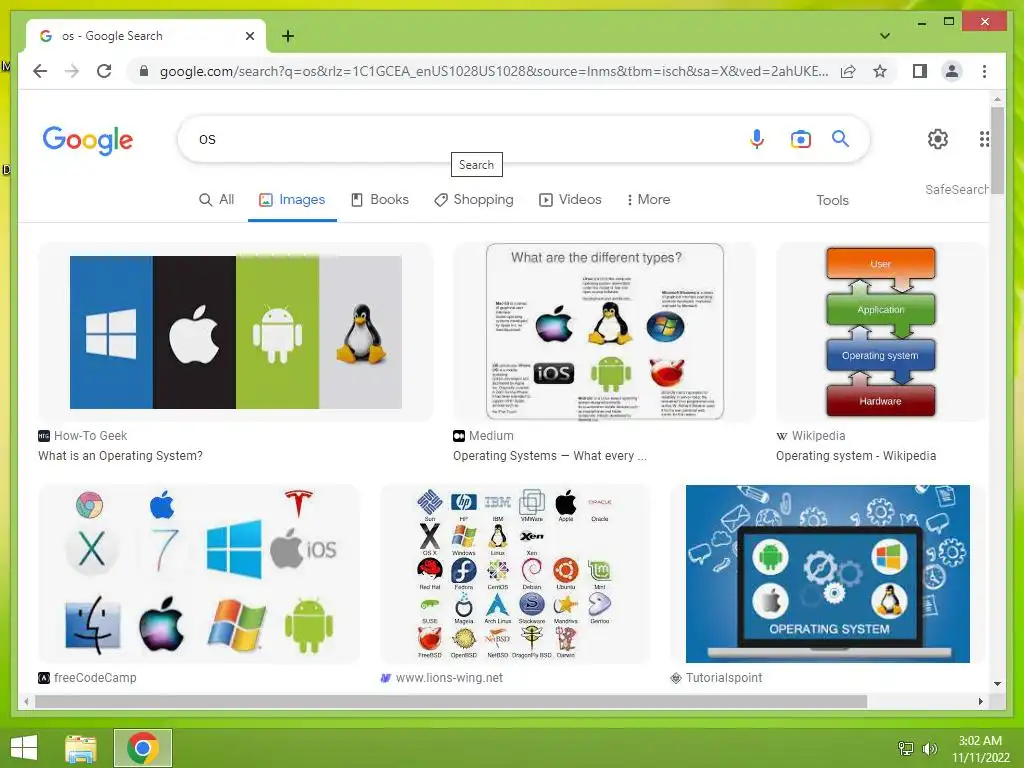Viewport: 1024px width, 768px height.
Task: Switch to the Shopping tab
Action: [474, 200]
